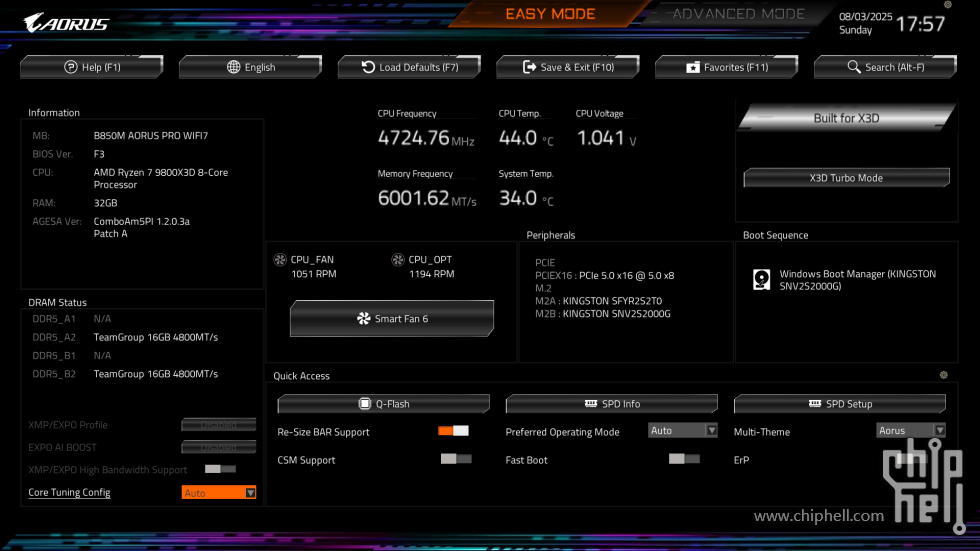Screen dimensions: 980x551
Task: Click the X3D Turbo Mode button
Action: coord(846,177)
